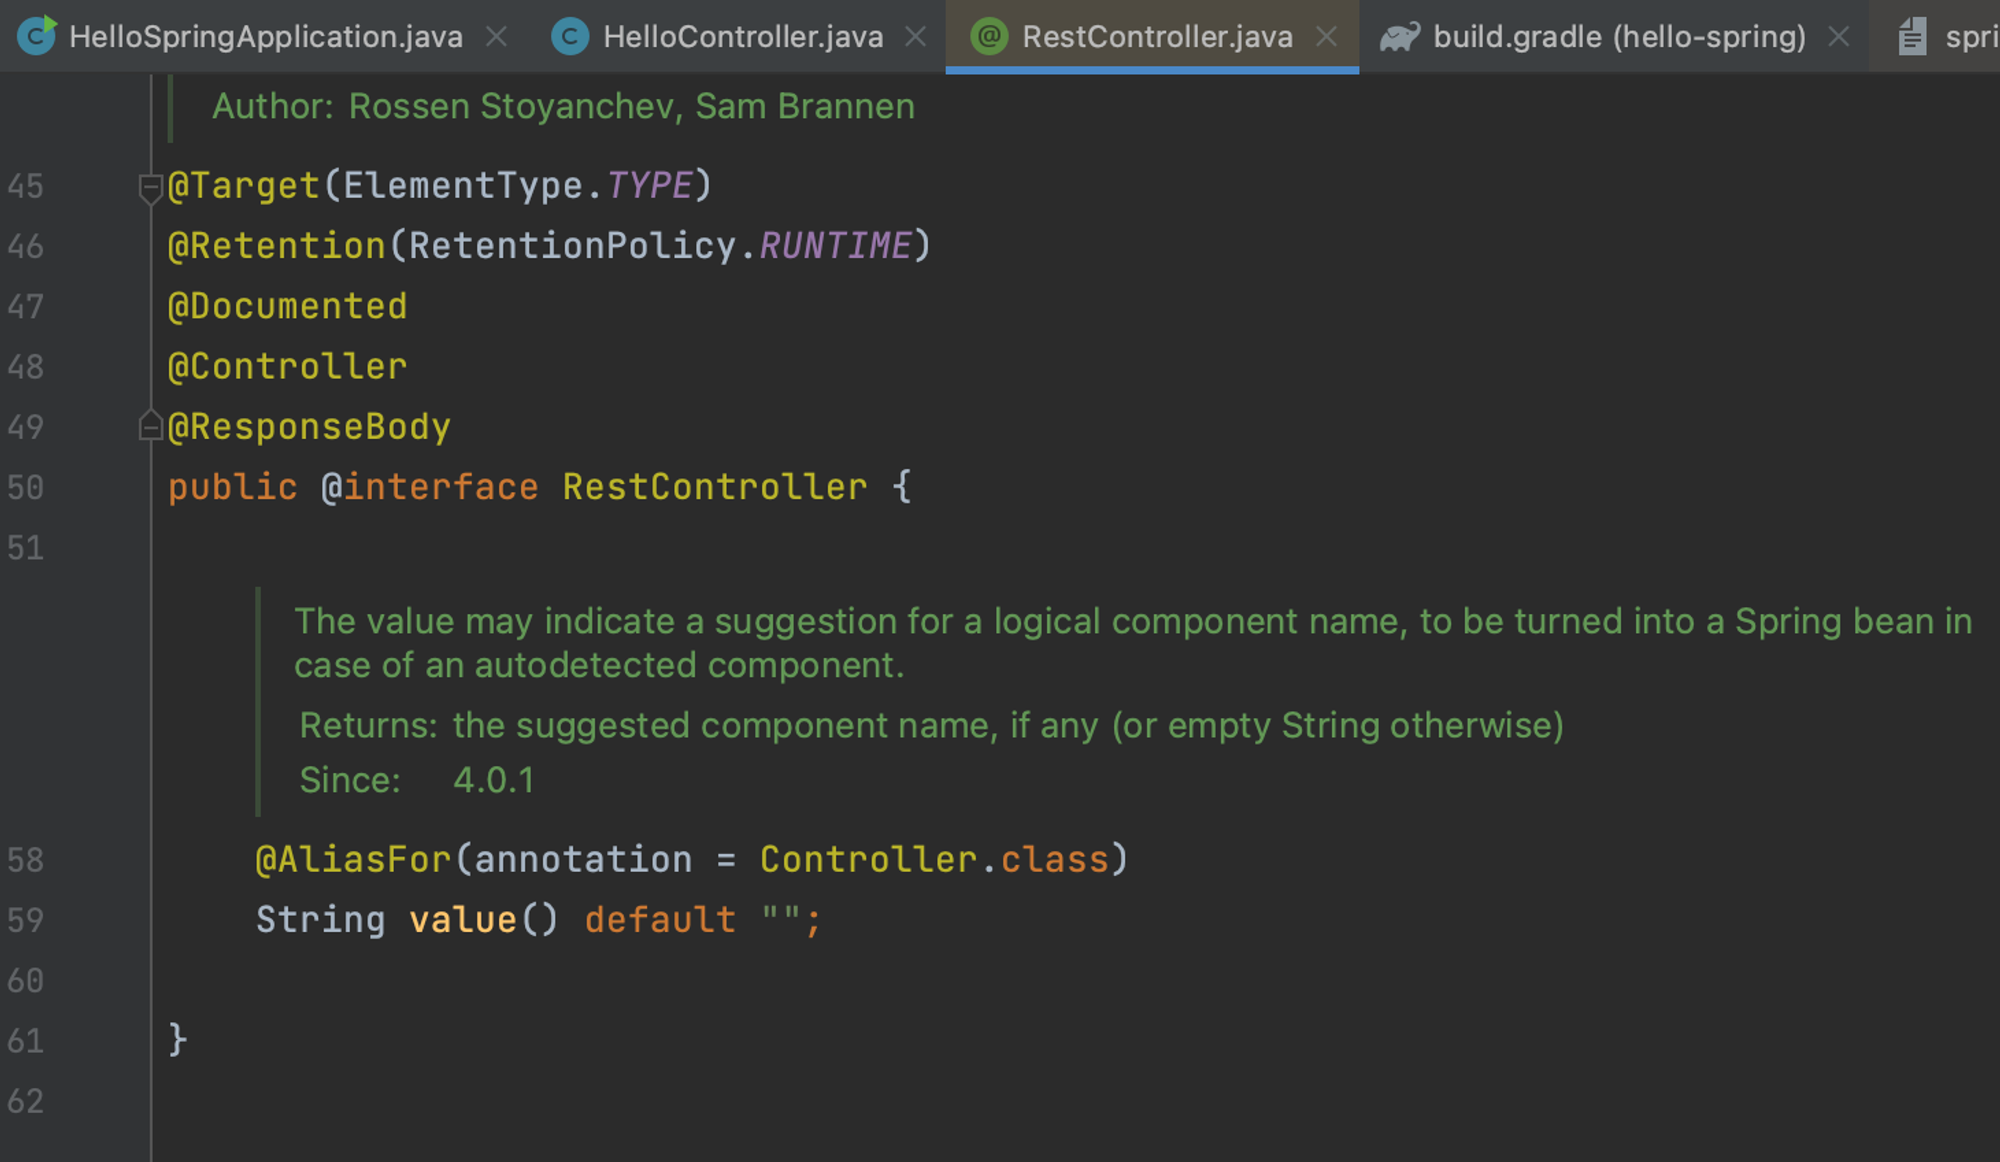Screen dimensions: 2000x1162
Task: Close the RestController.java tab
Action: pyautogui.click(x=1326, y=37)
